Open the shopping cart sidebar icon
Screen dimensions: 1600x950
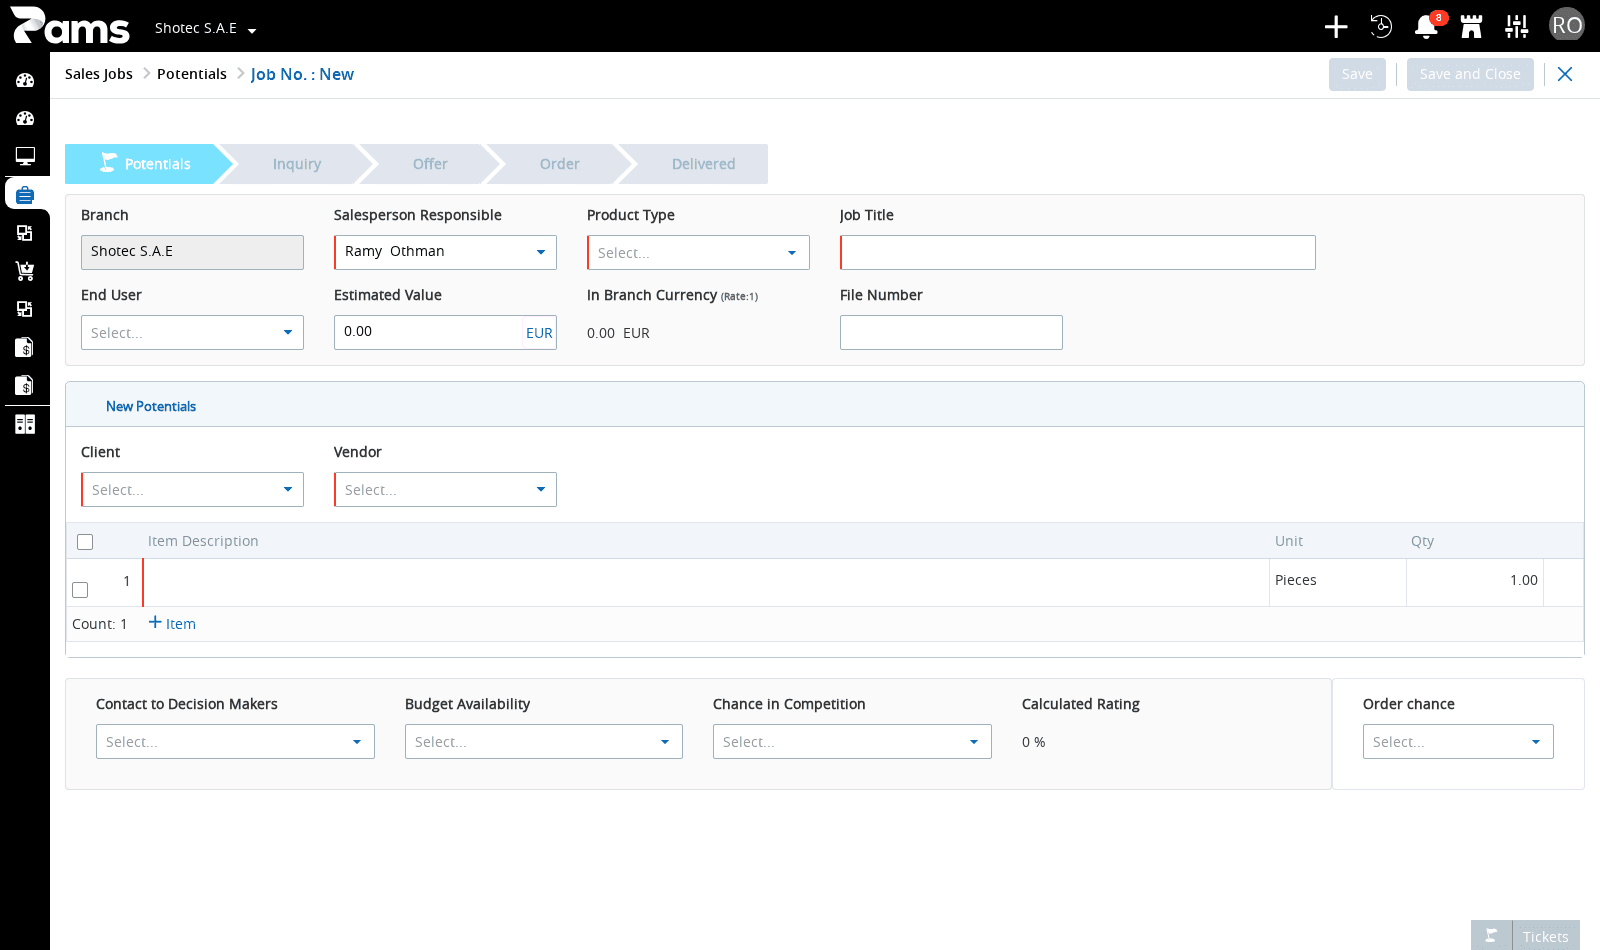pyautogui.click(x=25, y=271)
